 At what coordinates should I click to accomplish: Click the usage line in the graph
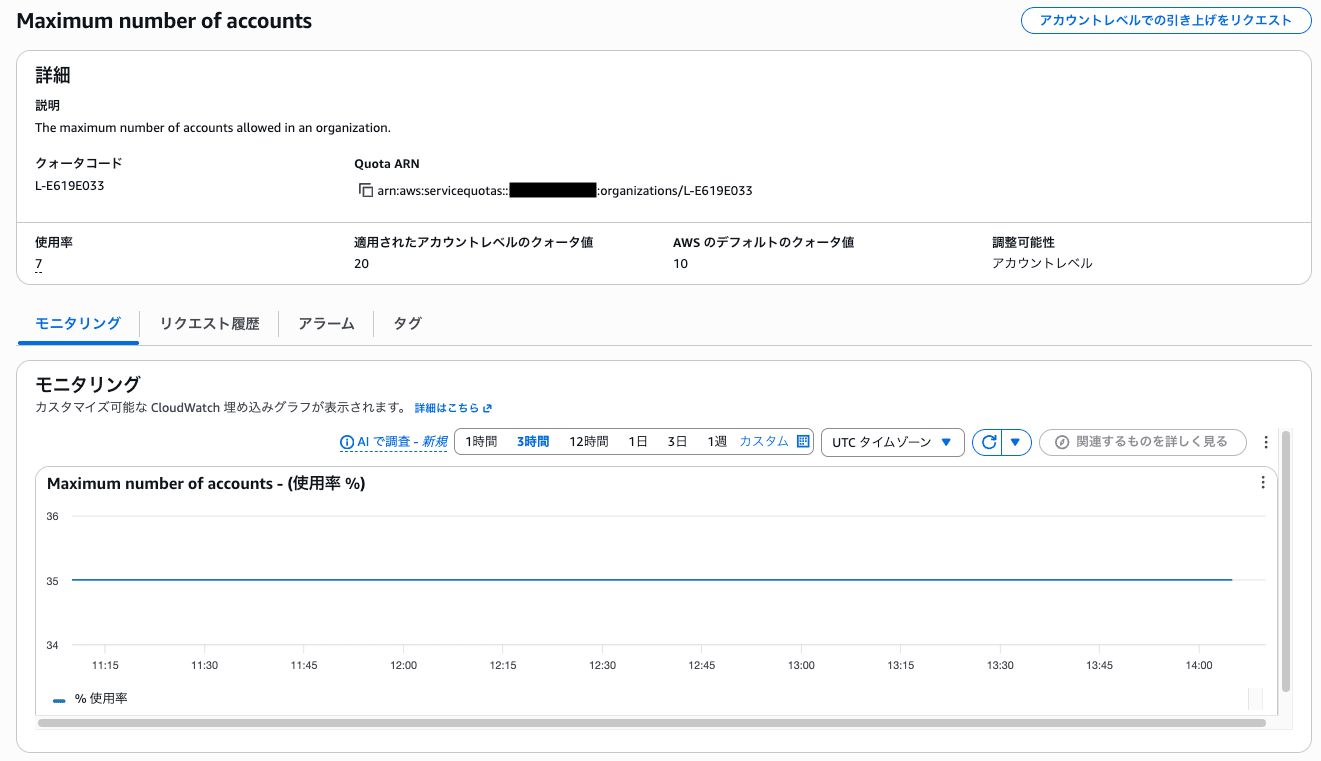pyautogui.click(x=652, y=580)
